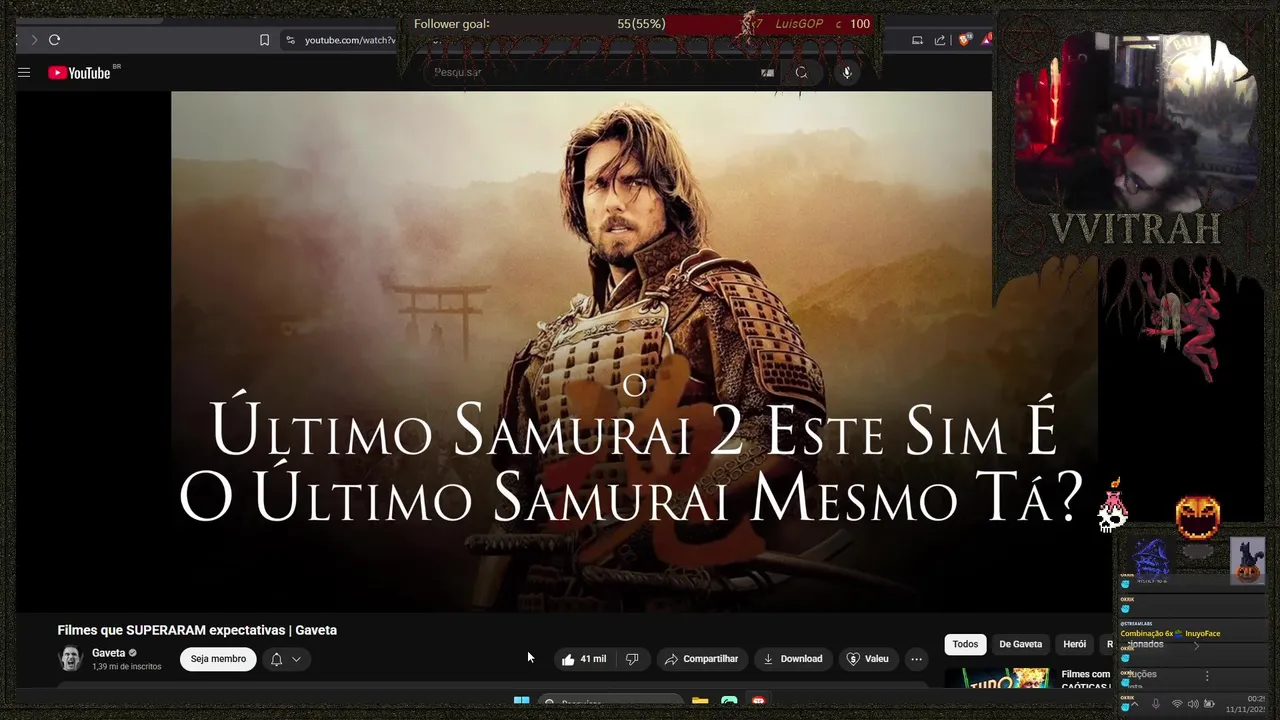
Task: Open more actions three-dot menu
Action: coord(916,659)
